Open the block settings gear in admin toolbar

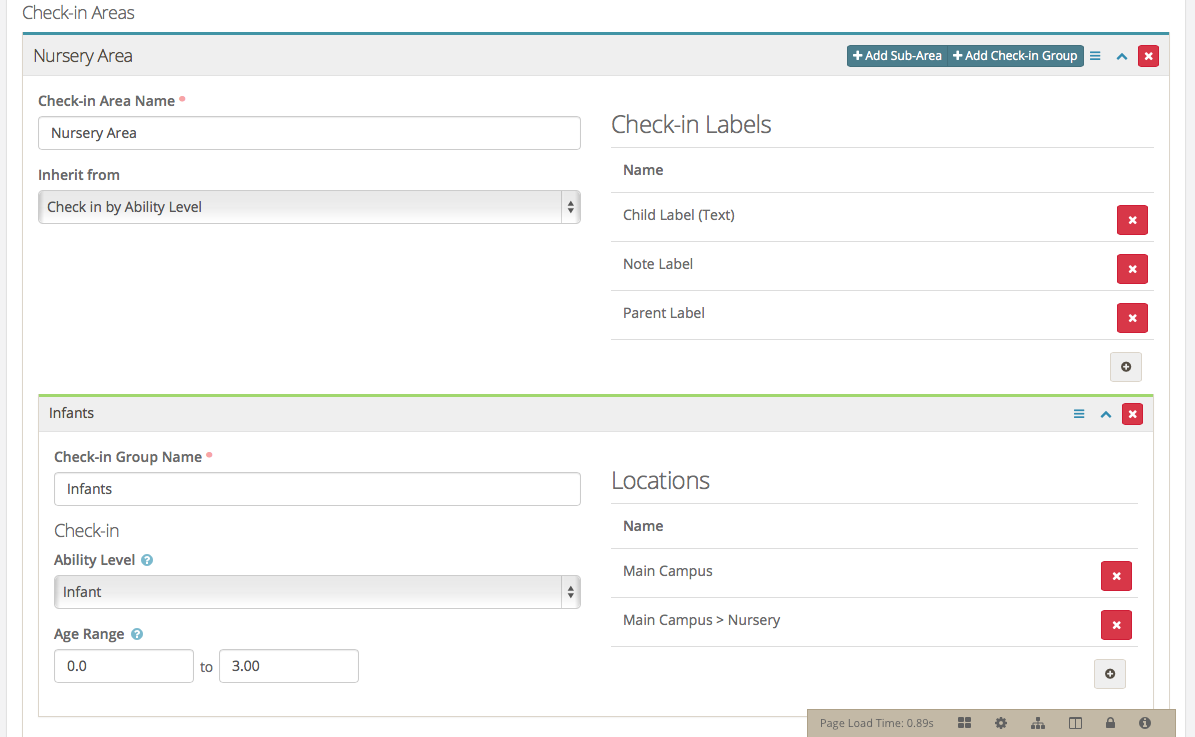pos(1001,722)
